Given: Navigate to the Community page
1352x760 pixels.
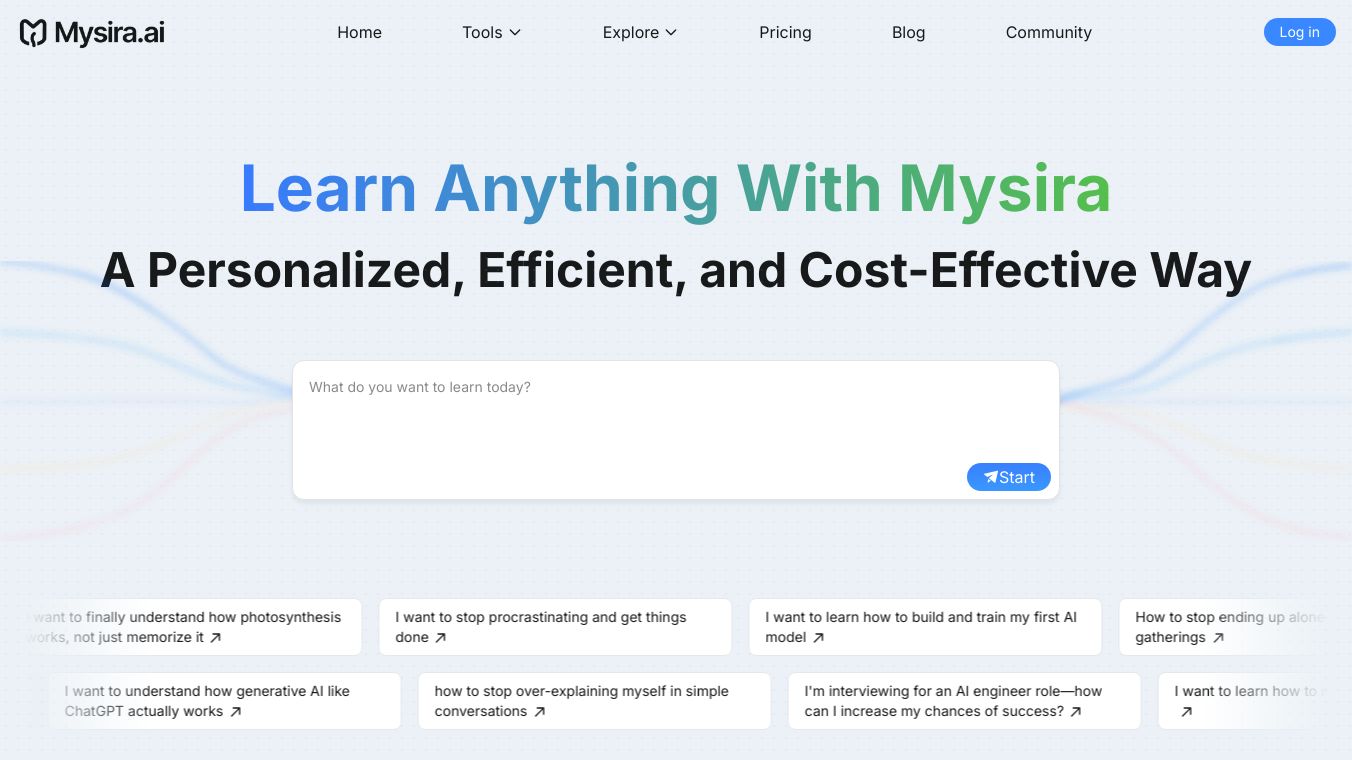Looking at the screenshot, I should (x=1048, y=32).
